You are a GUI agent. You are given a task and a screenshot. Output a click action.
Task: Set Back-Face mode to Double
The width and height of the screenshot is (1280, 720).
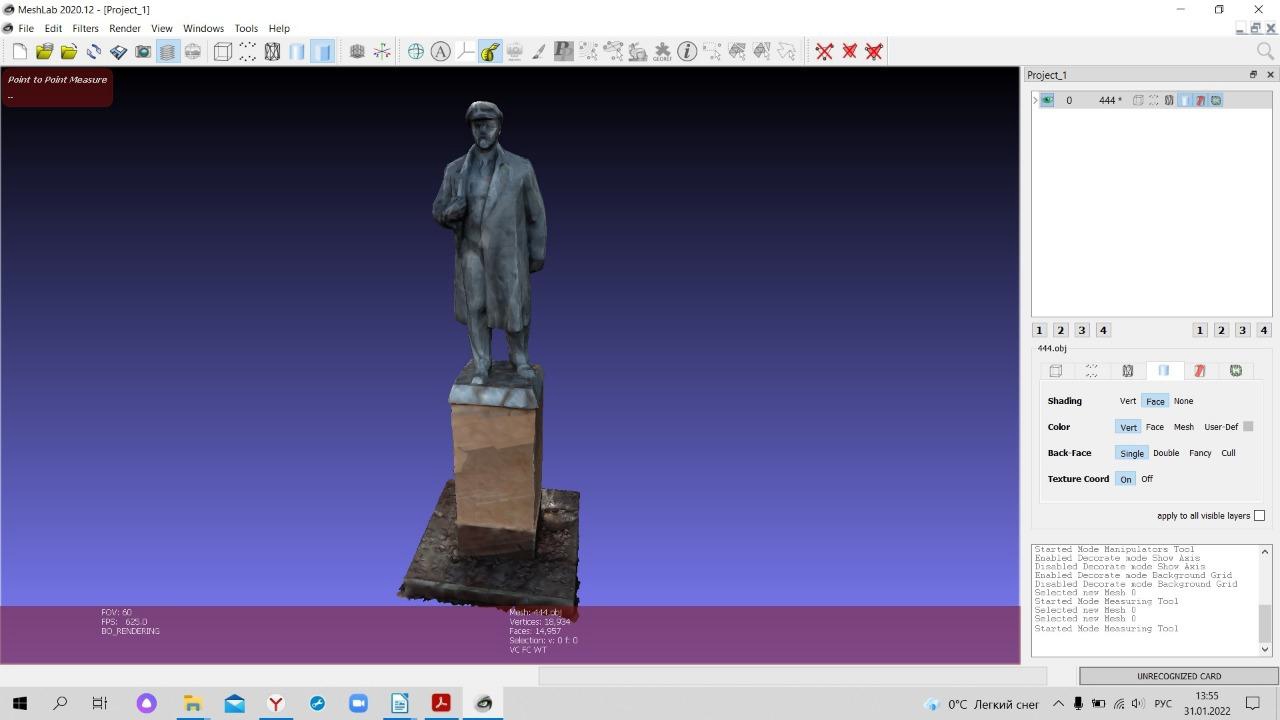tap(1166, 453)
